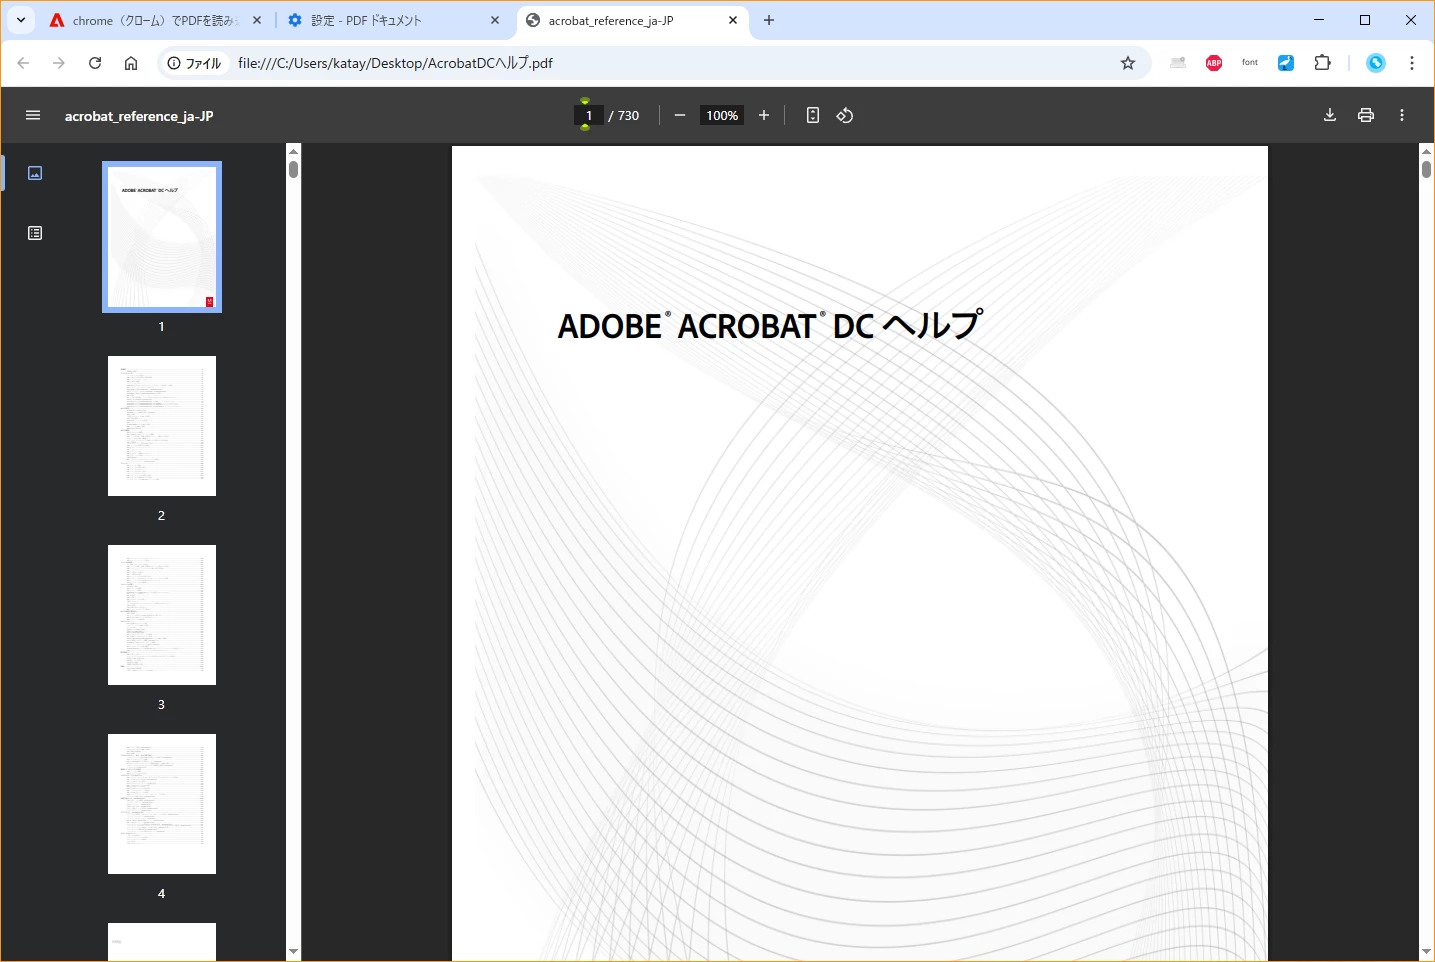The height and width of the screenshot is (962, 1435).
Task: Click the ADOBE ACROBAT DC ヘルプ title
Action: pyautogui.click(x=770, y=325)
